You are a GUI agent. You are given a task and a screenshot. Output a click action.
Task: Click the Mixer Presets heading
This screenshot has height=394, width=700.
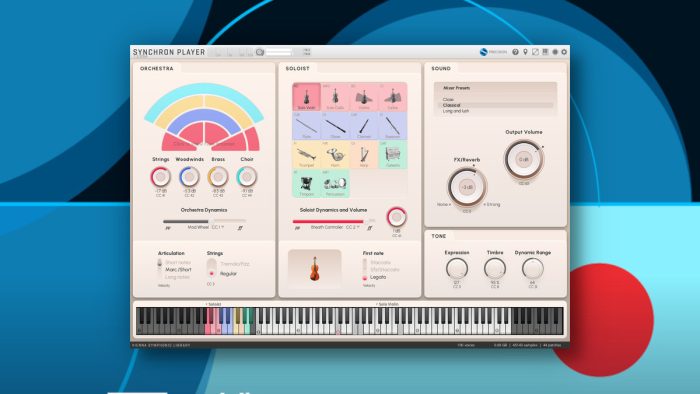click(456, 88)
